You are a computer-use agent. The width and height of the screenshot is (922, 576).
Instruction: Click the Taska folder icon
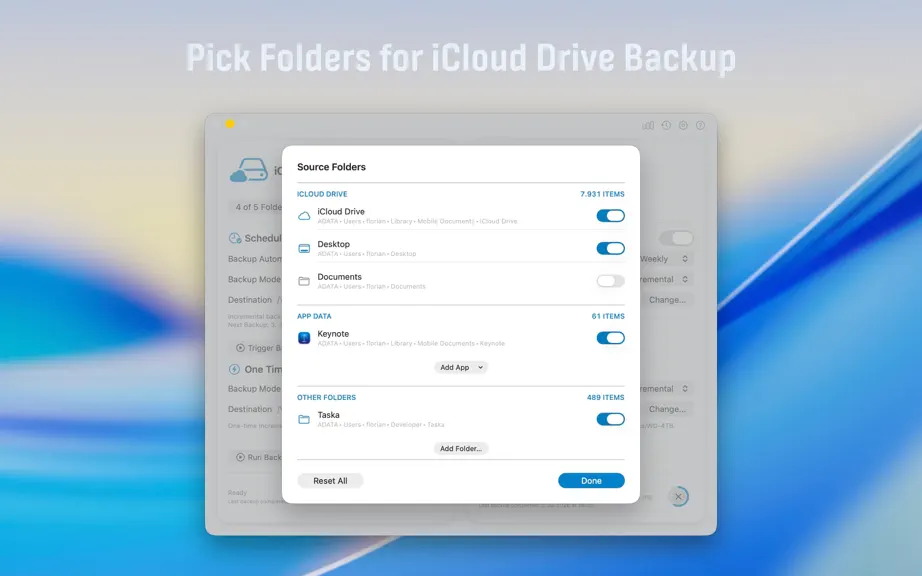[304, 419]
